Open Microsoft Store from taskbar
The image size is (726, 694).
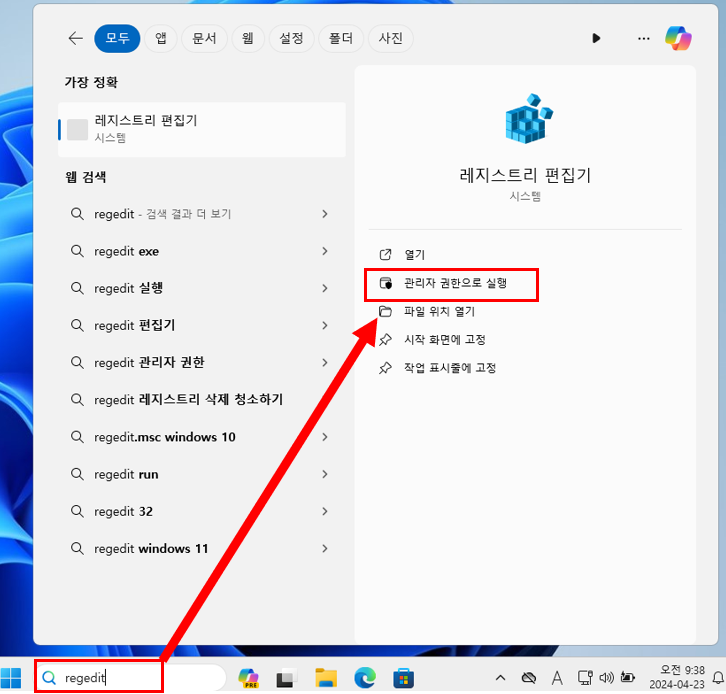pos(404,678)
